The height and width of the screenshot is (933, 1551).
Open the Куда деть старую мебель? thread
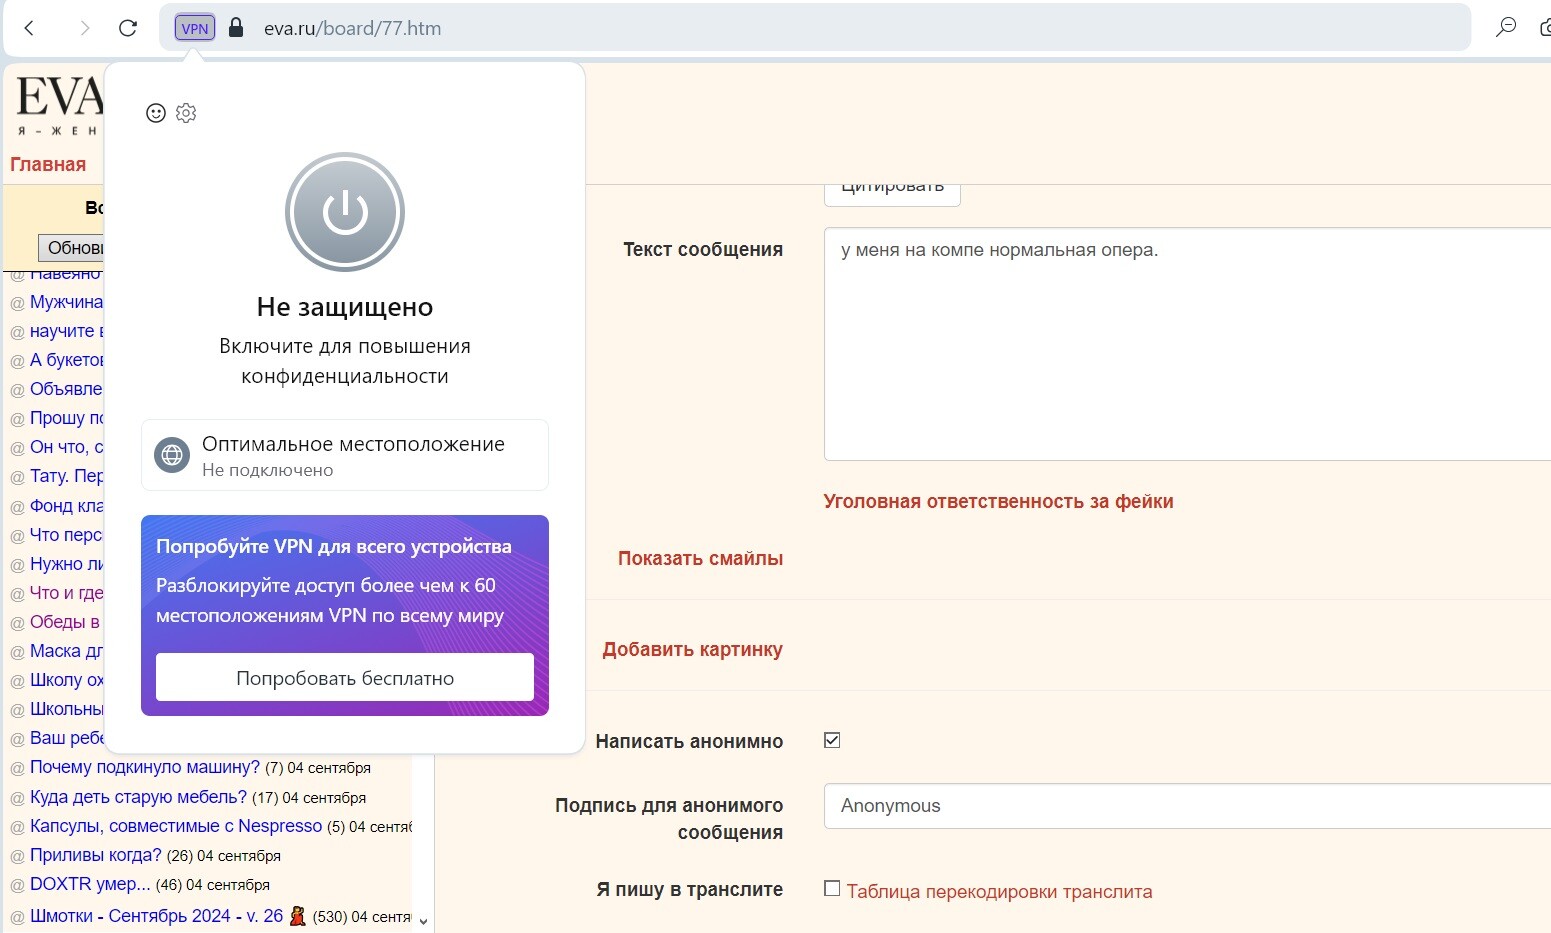pos(138,797)
